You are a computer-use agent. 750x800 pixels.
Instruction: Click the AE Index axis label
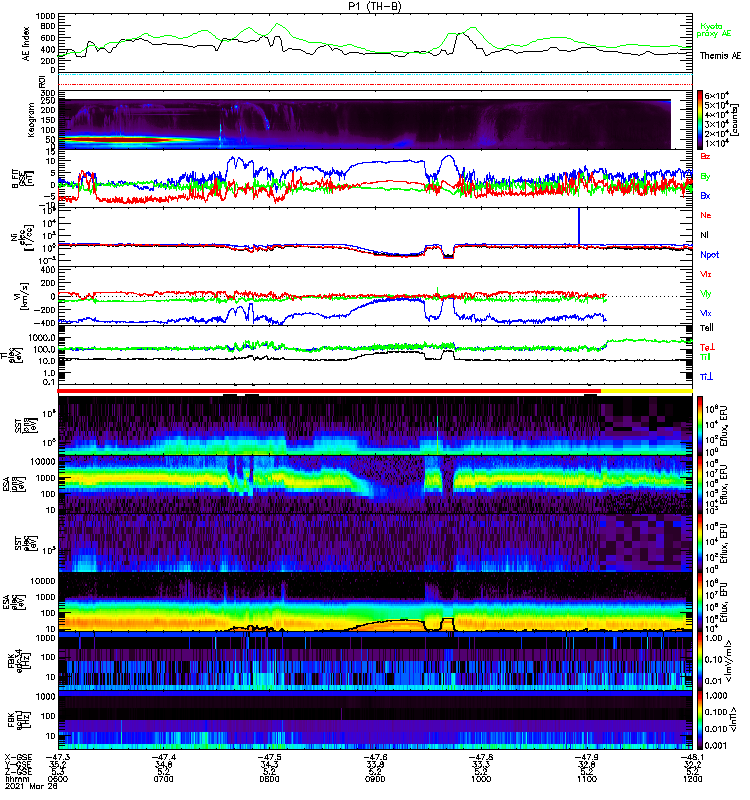(26, 44)
